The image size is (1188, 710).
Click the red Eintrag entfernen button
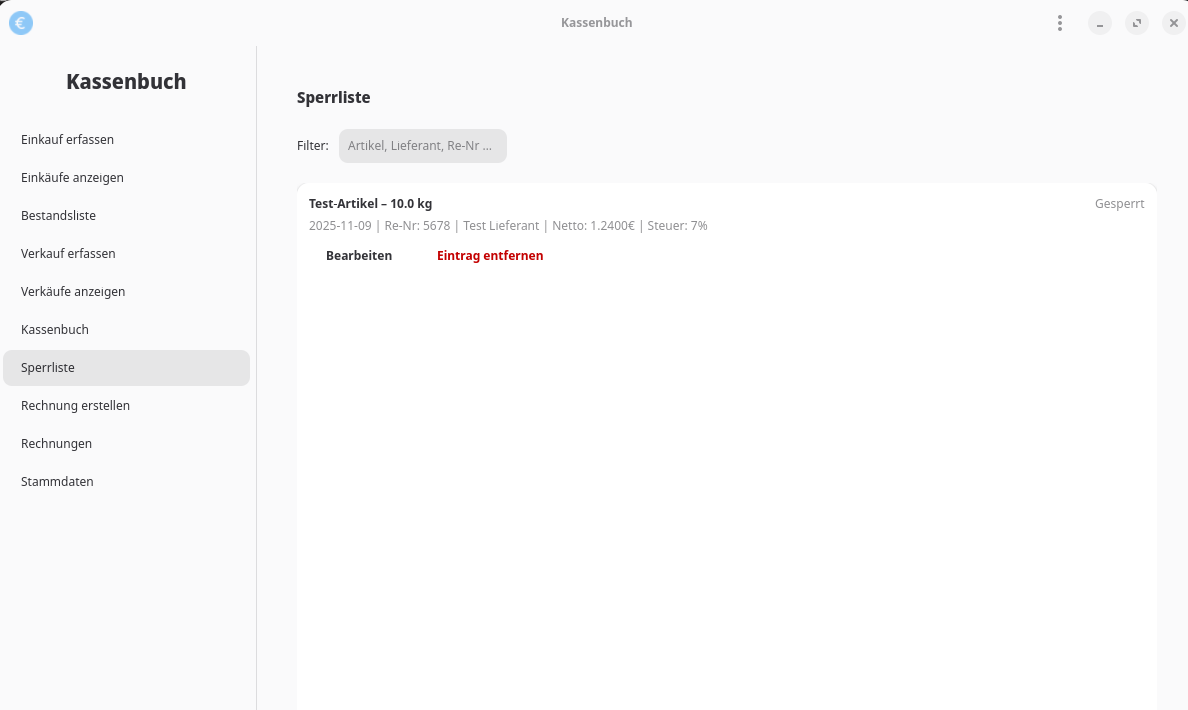point(490,256)
